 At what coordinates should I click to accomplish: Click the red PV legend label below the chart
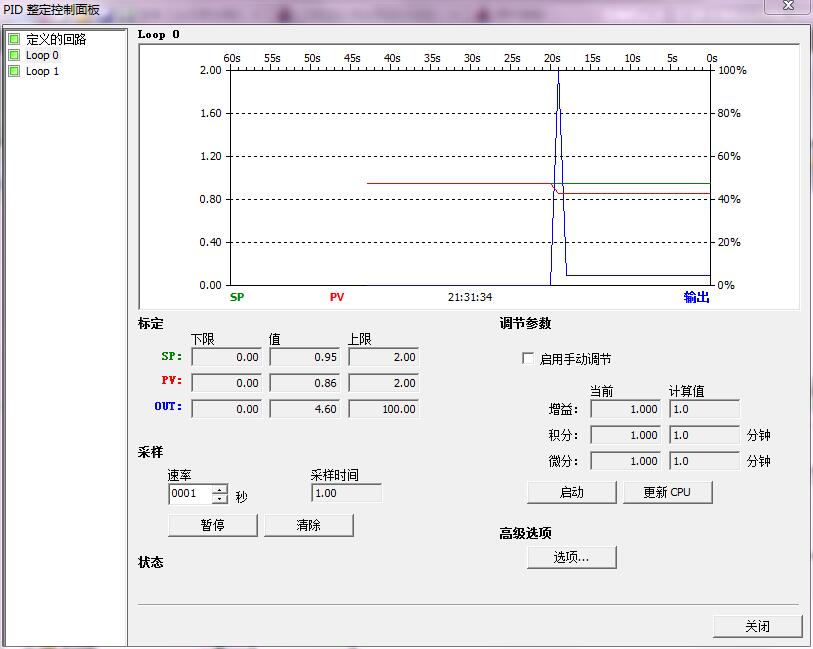336,297
